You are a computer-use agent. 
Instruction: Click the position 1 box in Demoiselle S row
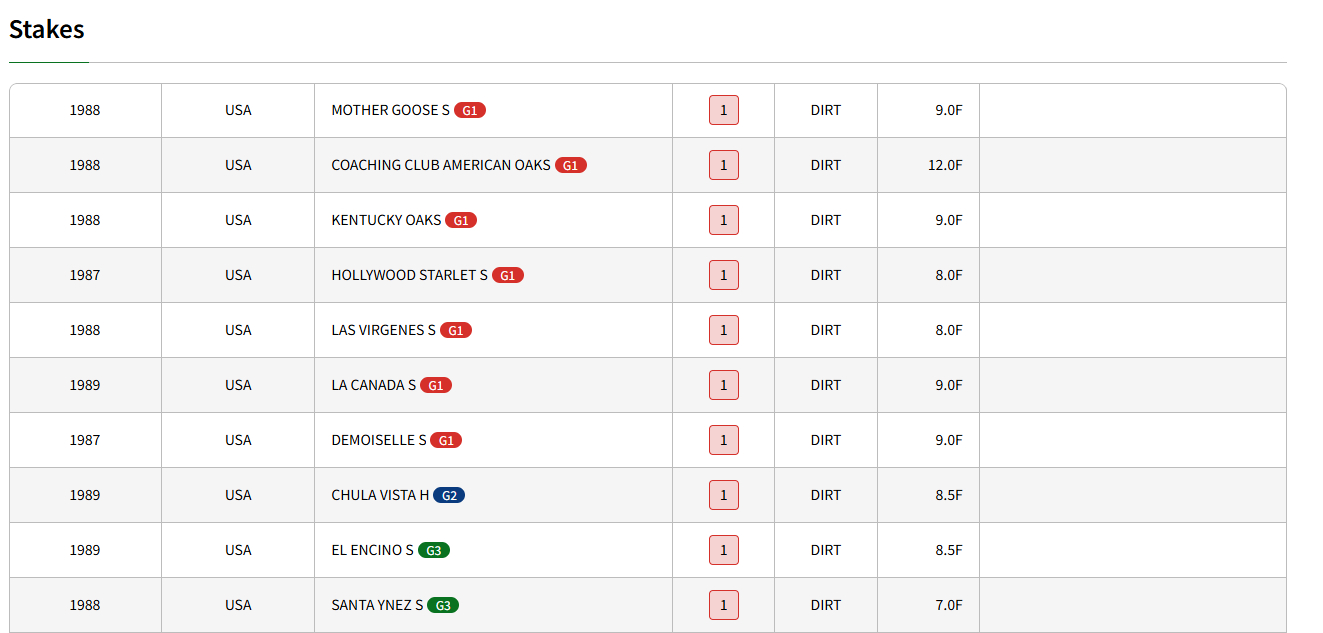click(x=724, y=440)
